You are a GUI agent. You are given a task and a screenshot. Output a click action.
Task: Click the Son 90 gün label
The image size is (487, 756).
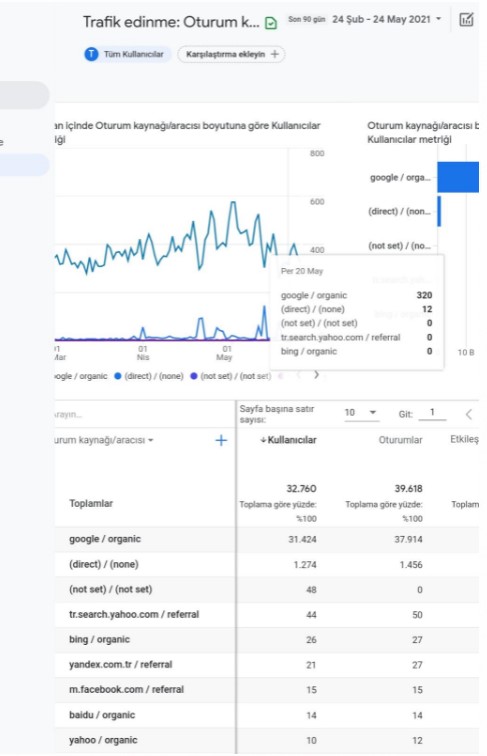tap(307, 19)
